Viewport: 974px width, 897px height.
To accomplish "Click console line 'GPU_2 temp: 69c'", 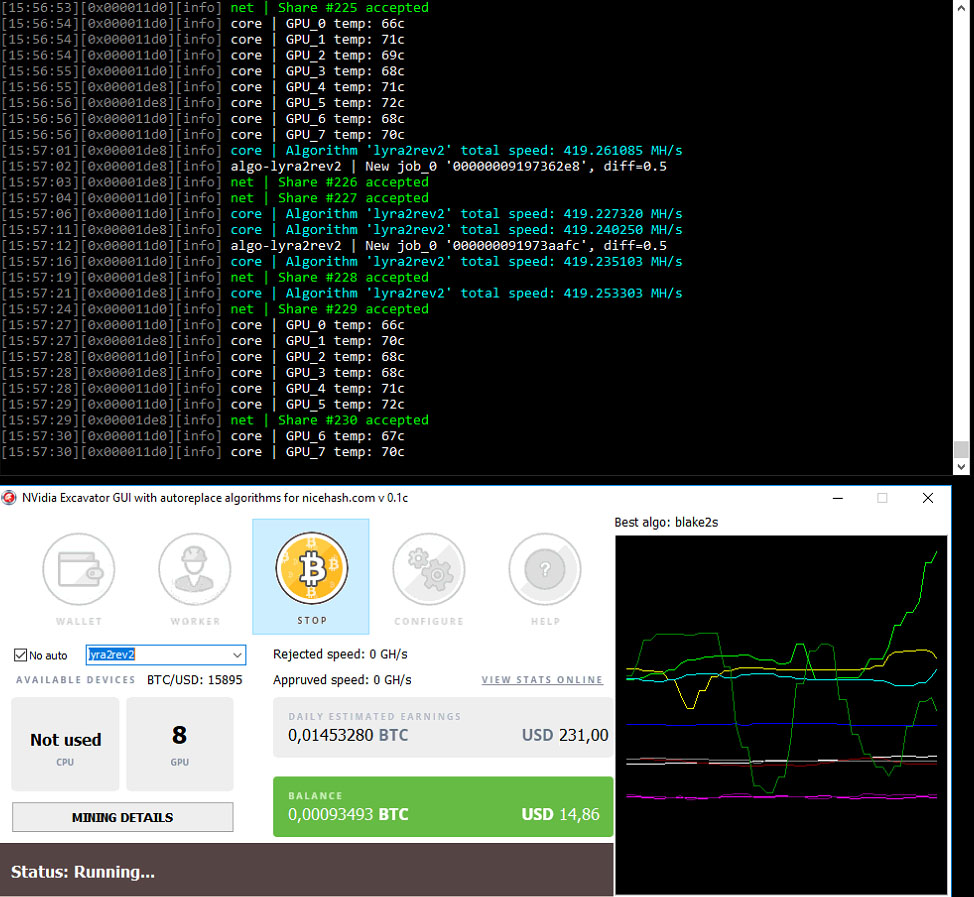I will 203,55.
